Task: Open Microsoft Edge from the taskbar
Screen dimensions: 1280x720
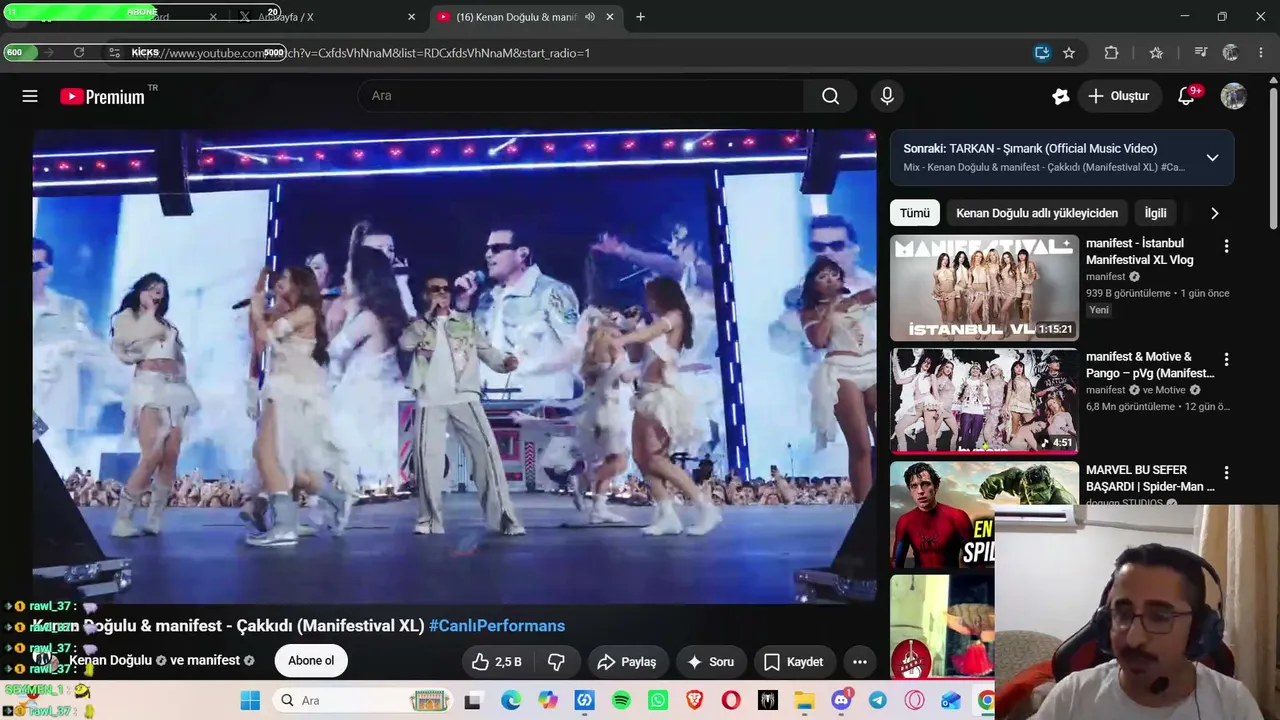Action: pyautogui.click(x=511, y=701)
